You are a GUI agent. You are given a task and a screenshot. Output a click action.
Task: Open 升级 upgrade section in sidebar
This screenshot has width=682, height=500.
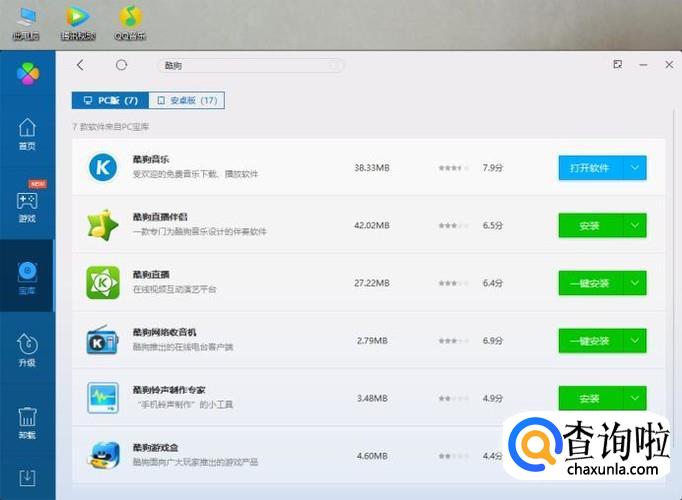pyautogui.click(x=27, y=350)
